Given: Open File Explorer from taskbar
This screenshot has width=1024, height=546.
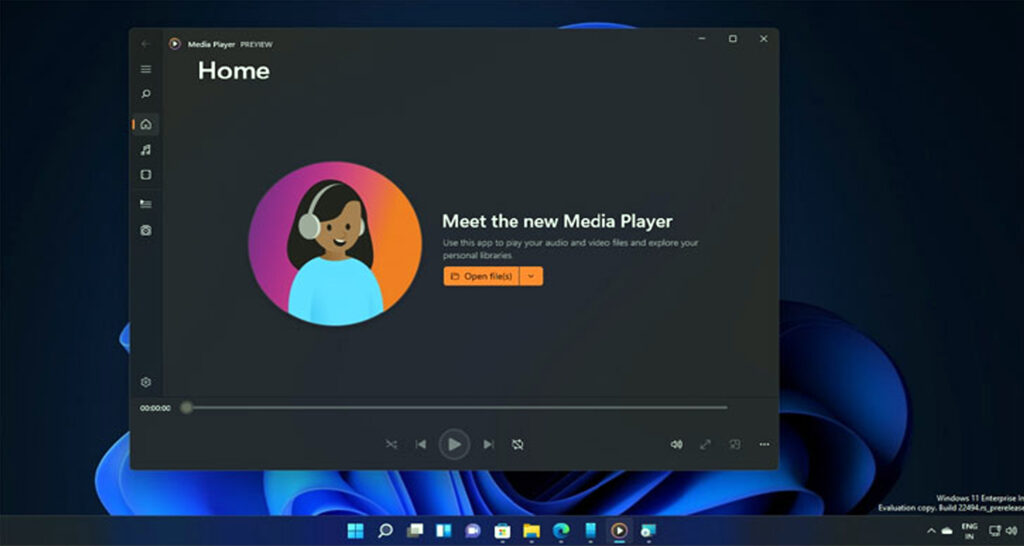Looking at the screenshot, I should coord(532,530).
